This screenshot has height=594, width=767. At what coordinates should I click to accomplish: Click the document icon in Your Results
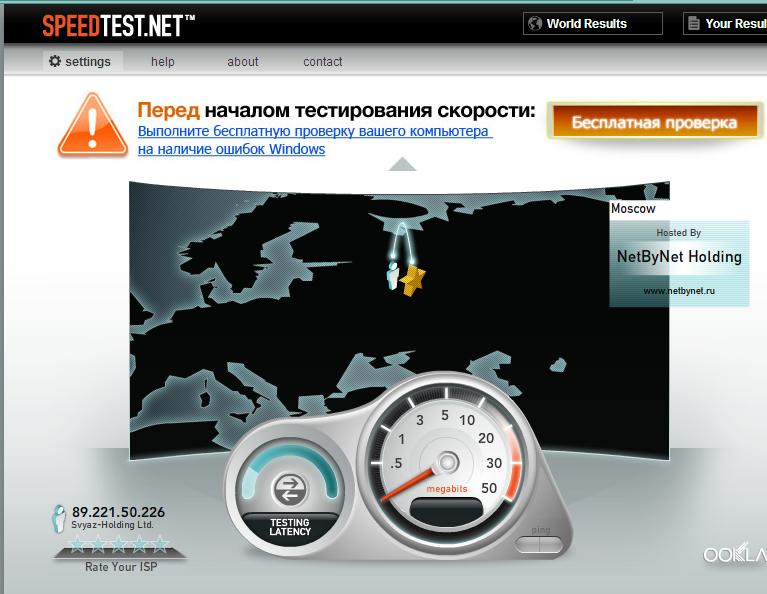coord(694,23)
